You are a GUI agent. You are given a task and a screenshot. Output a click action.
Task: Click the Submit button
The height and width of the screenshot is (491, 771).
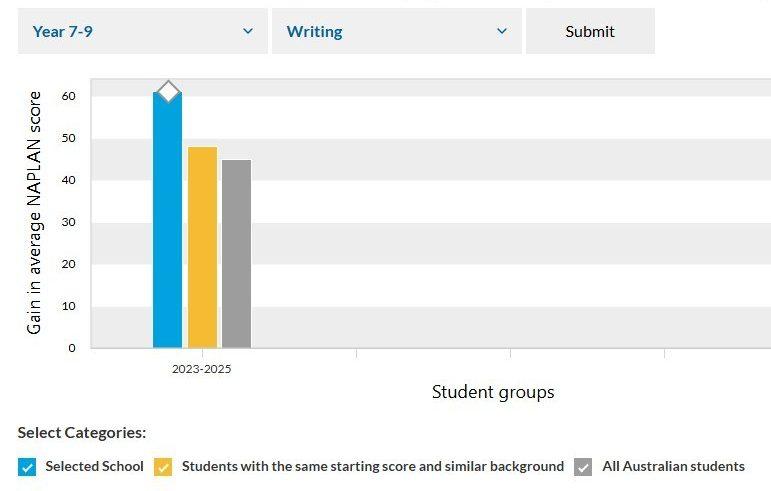tap(590, 31)
